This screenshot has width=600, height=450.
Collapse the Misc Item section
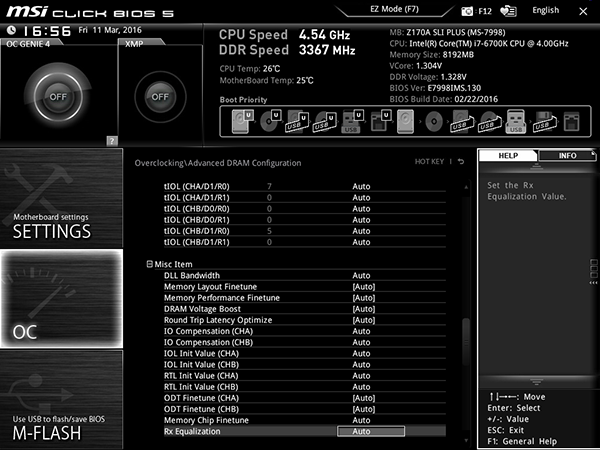pos(150,264)
